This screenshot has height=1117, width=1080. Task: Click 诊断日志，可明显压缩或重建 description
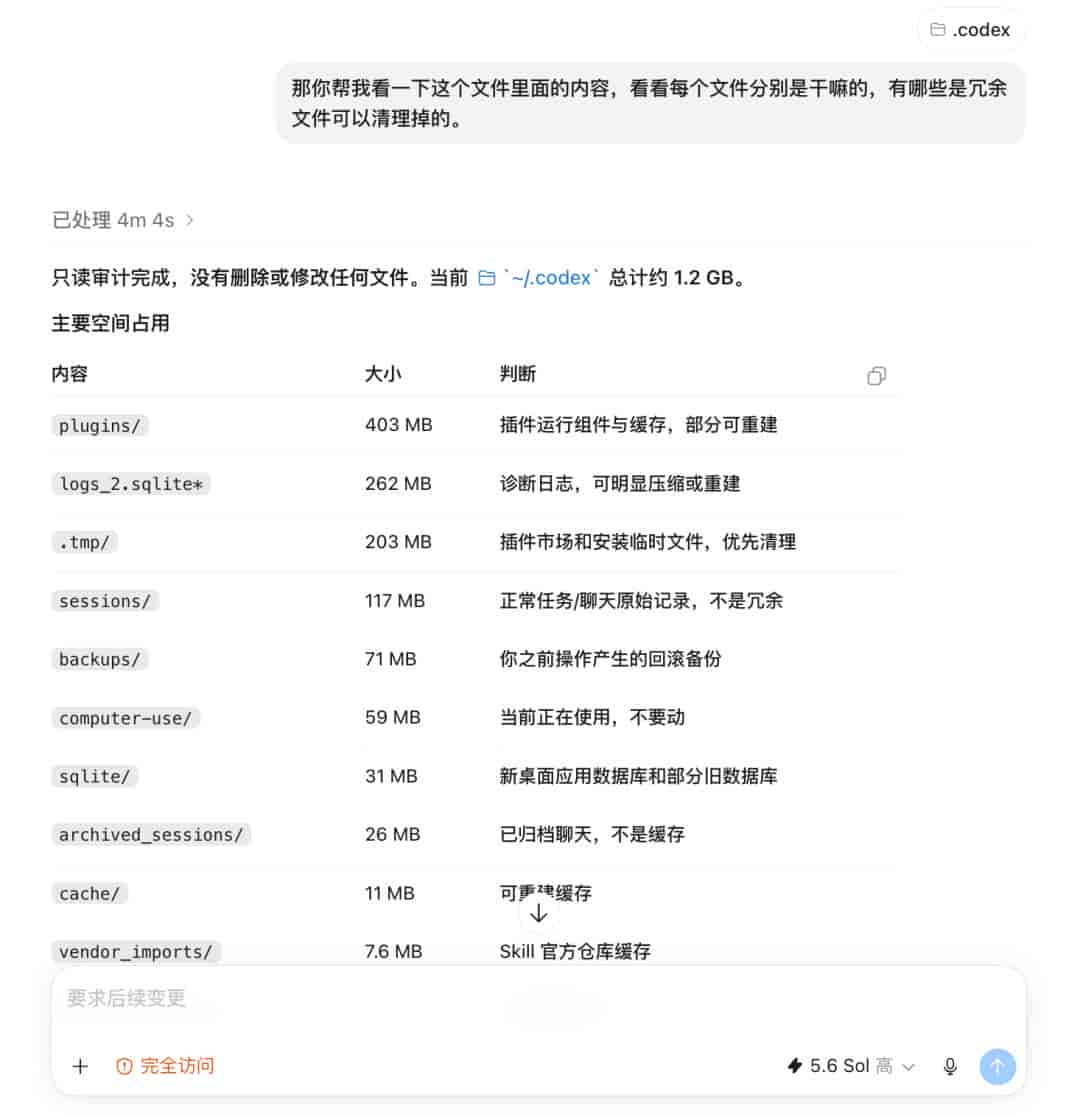pyautogui.click(x=620, y=484)
